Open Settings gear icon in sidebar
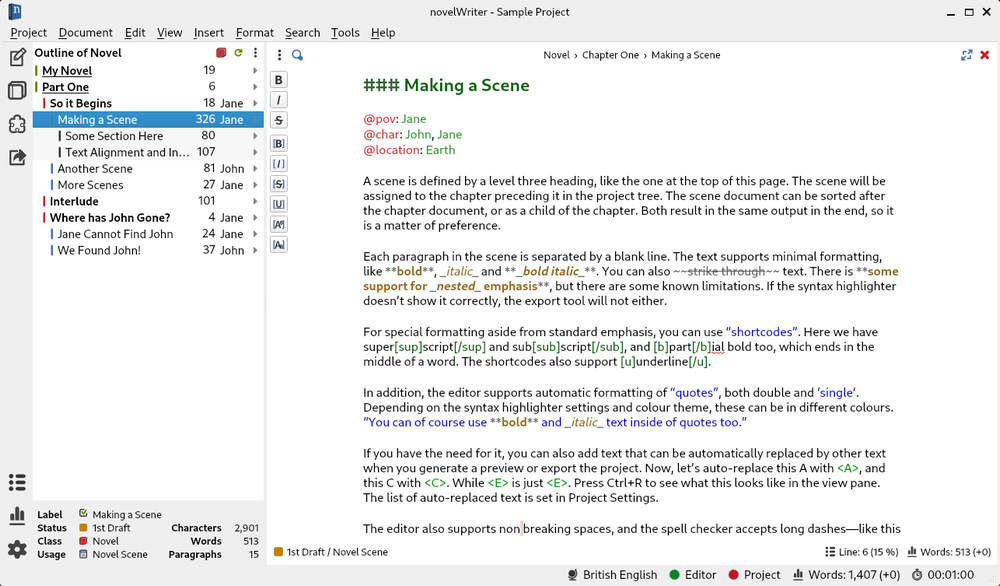 click(x=17, y=549)
